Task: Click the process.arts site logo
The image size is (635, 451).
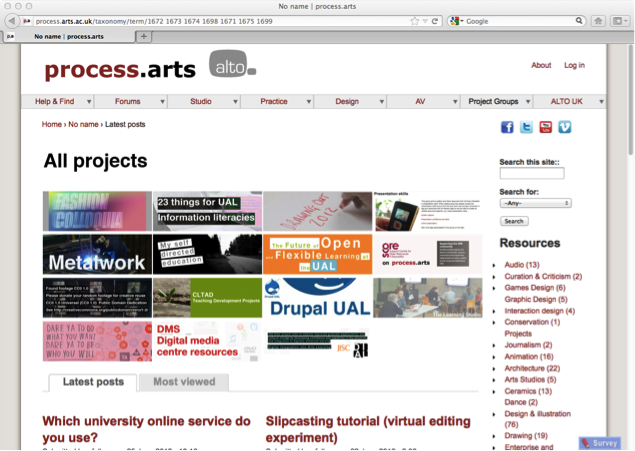Action: coord(120,69)
